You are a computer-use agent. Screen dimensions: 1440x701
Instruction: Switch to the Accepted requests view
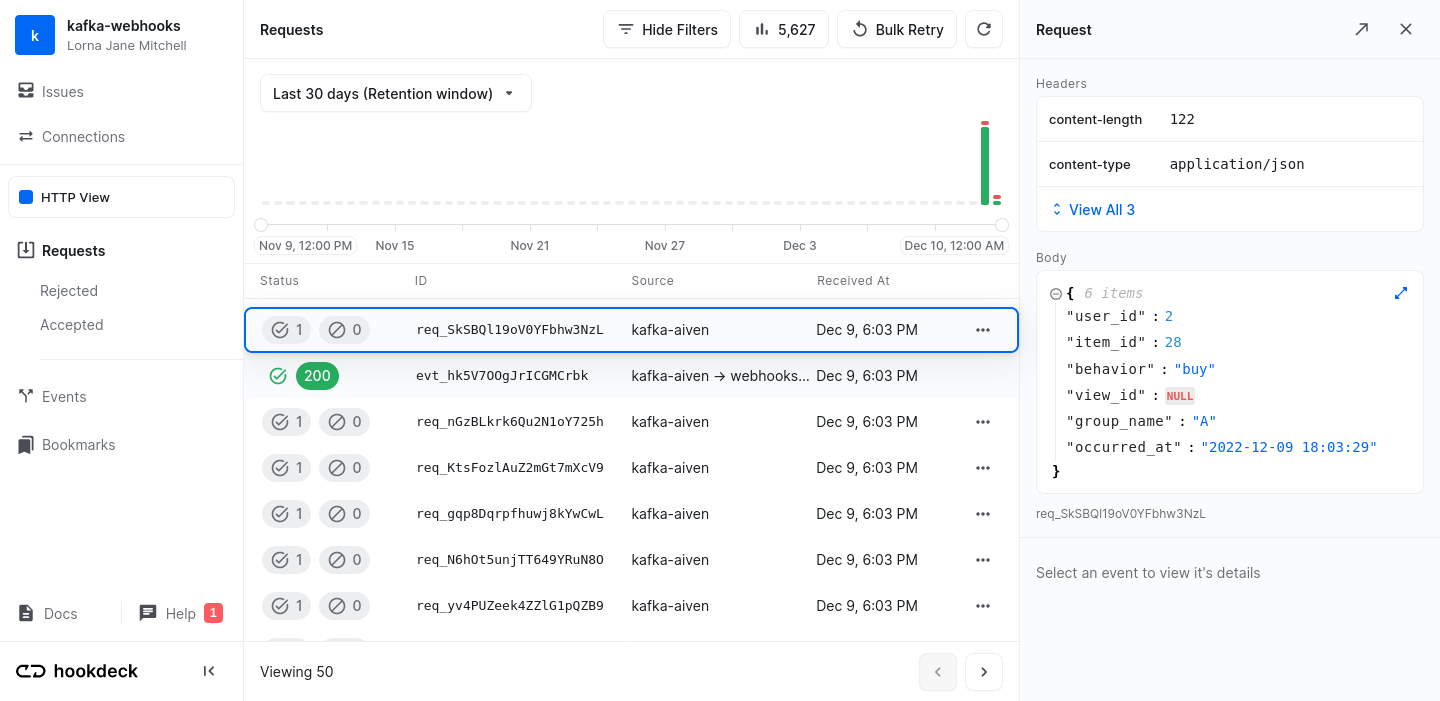(71, 324)
